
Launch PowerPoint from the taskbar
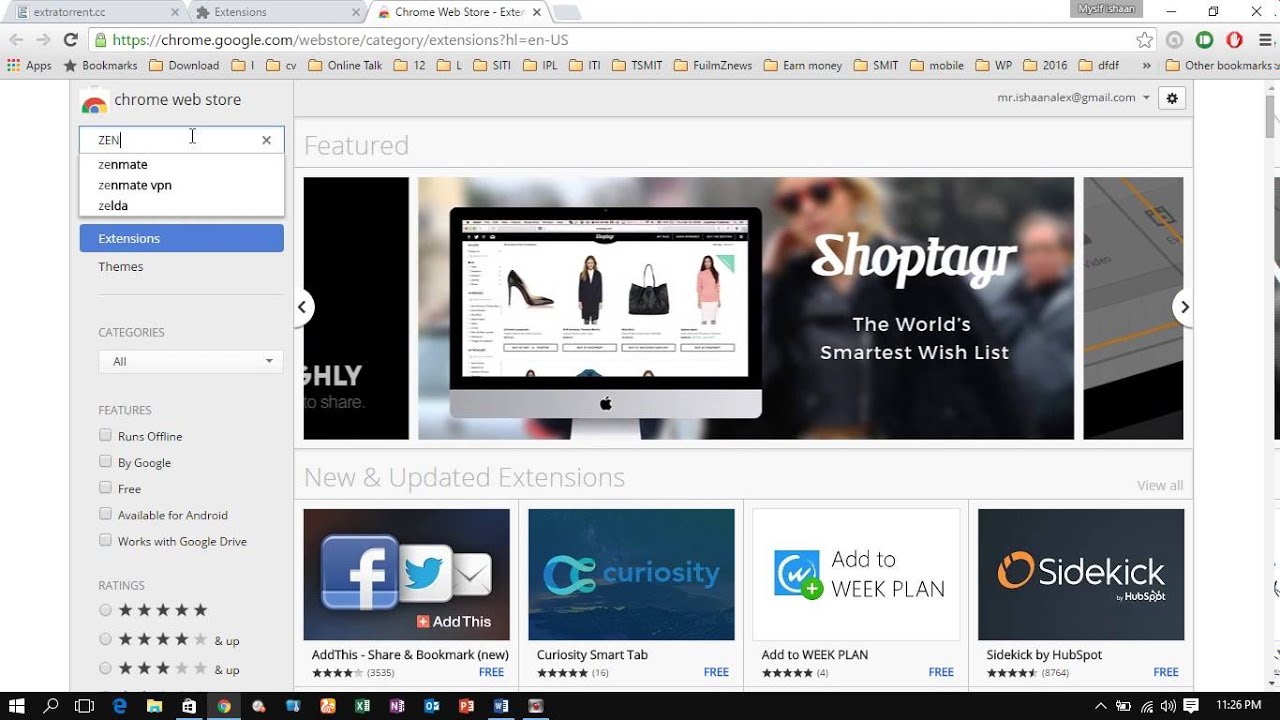pyautogui.click(x=466, y=705)
